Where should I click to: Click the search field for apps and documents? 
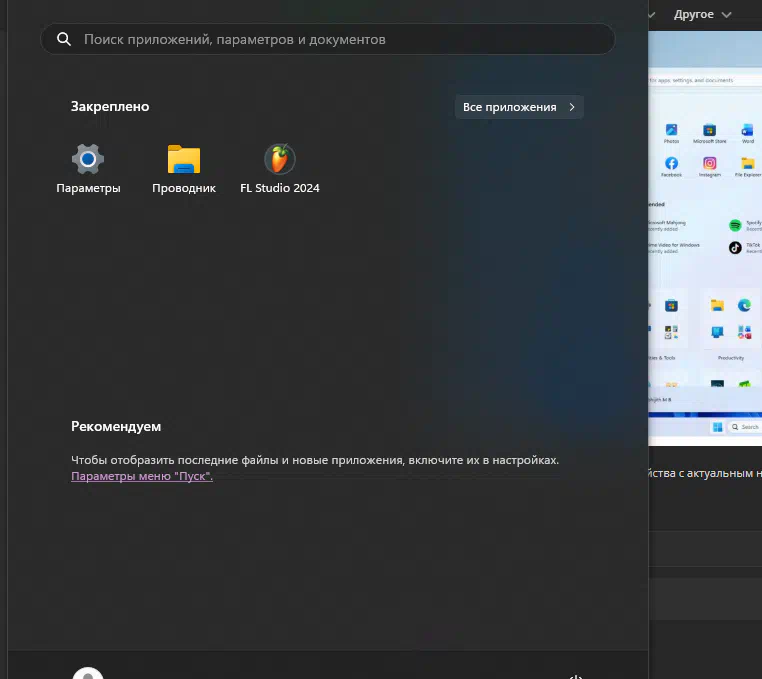coord(330,39)
